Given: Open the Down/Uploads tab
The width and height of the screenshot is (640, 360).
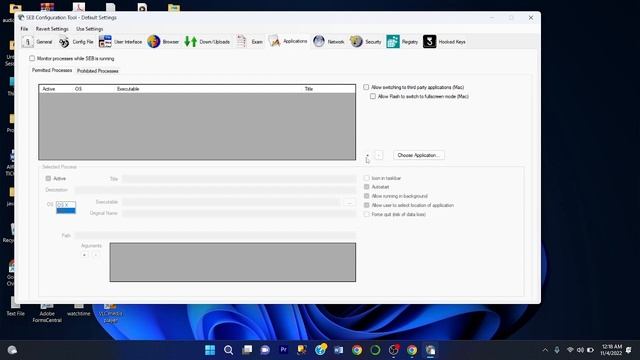Looking at the screenshot, I should coord(207,42).
